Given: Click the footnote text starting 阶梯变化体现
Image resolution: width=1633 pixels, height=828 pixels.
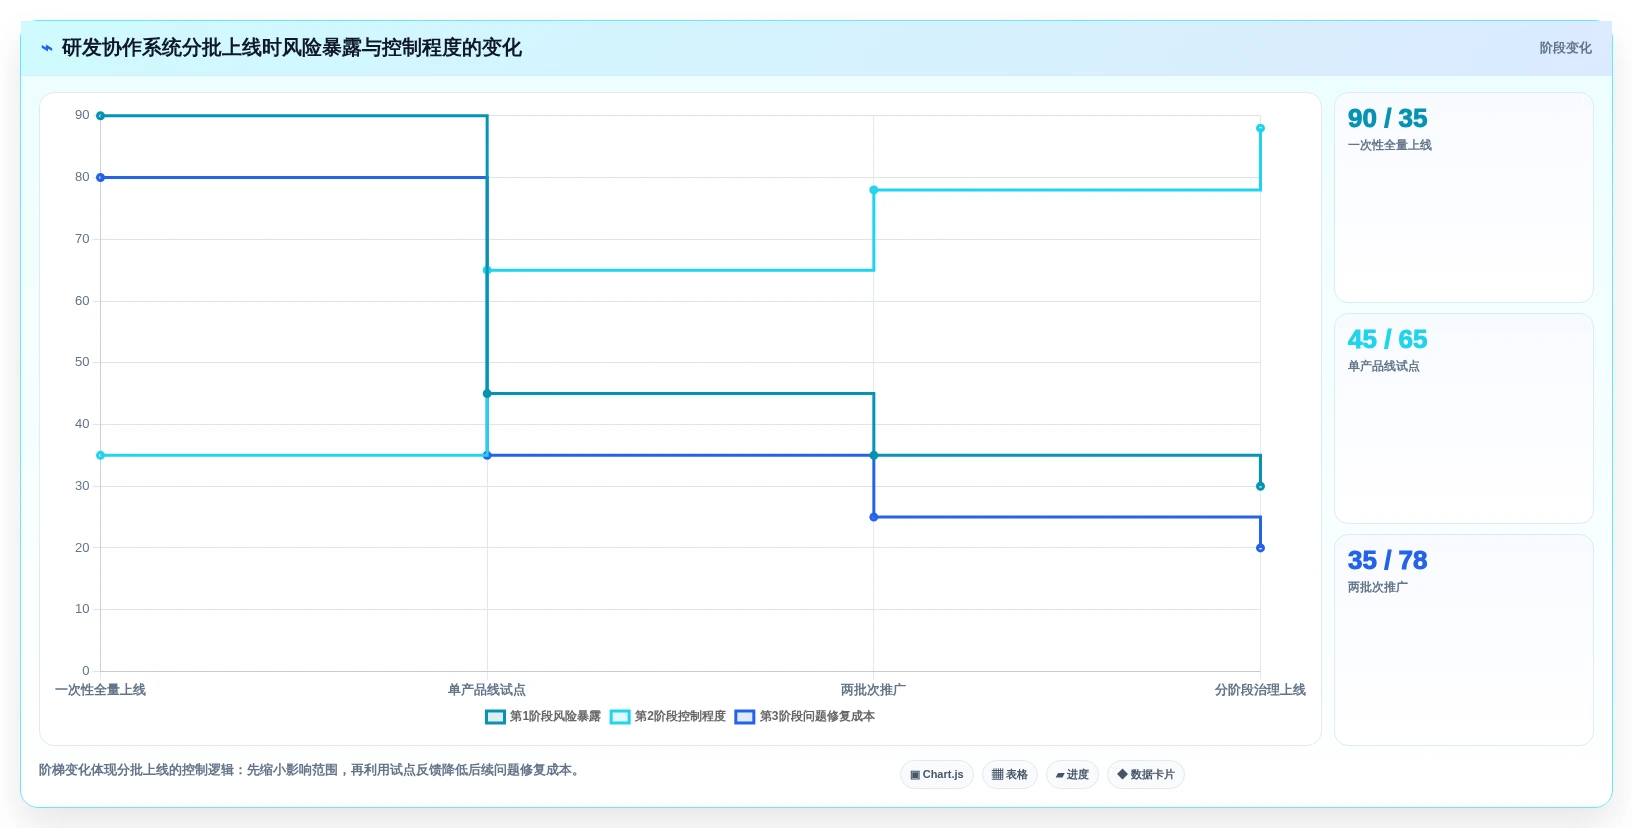Looking at the screenshot, I should 311,770.
